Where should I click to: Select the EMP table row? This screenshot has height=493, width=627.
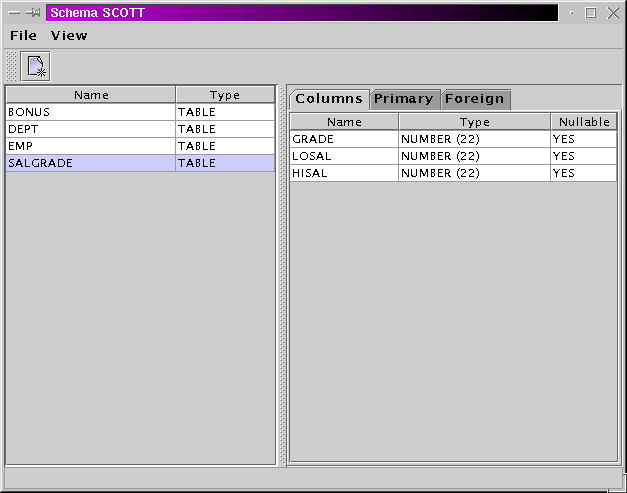90,146
